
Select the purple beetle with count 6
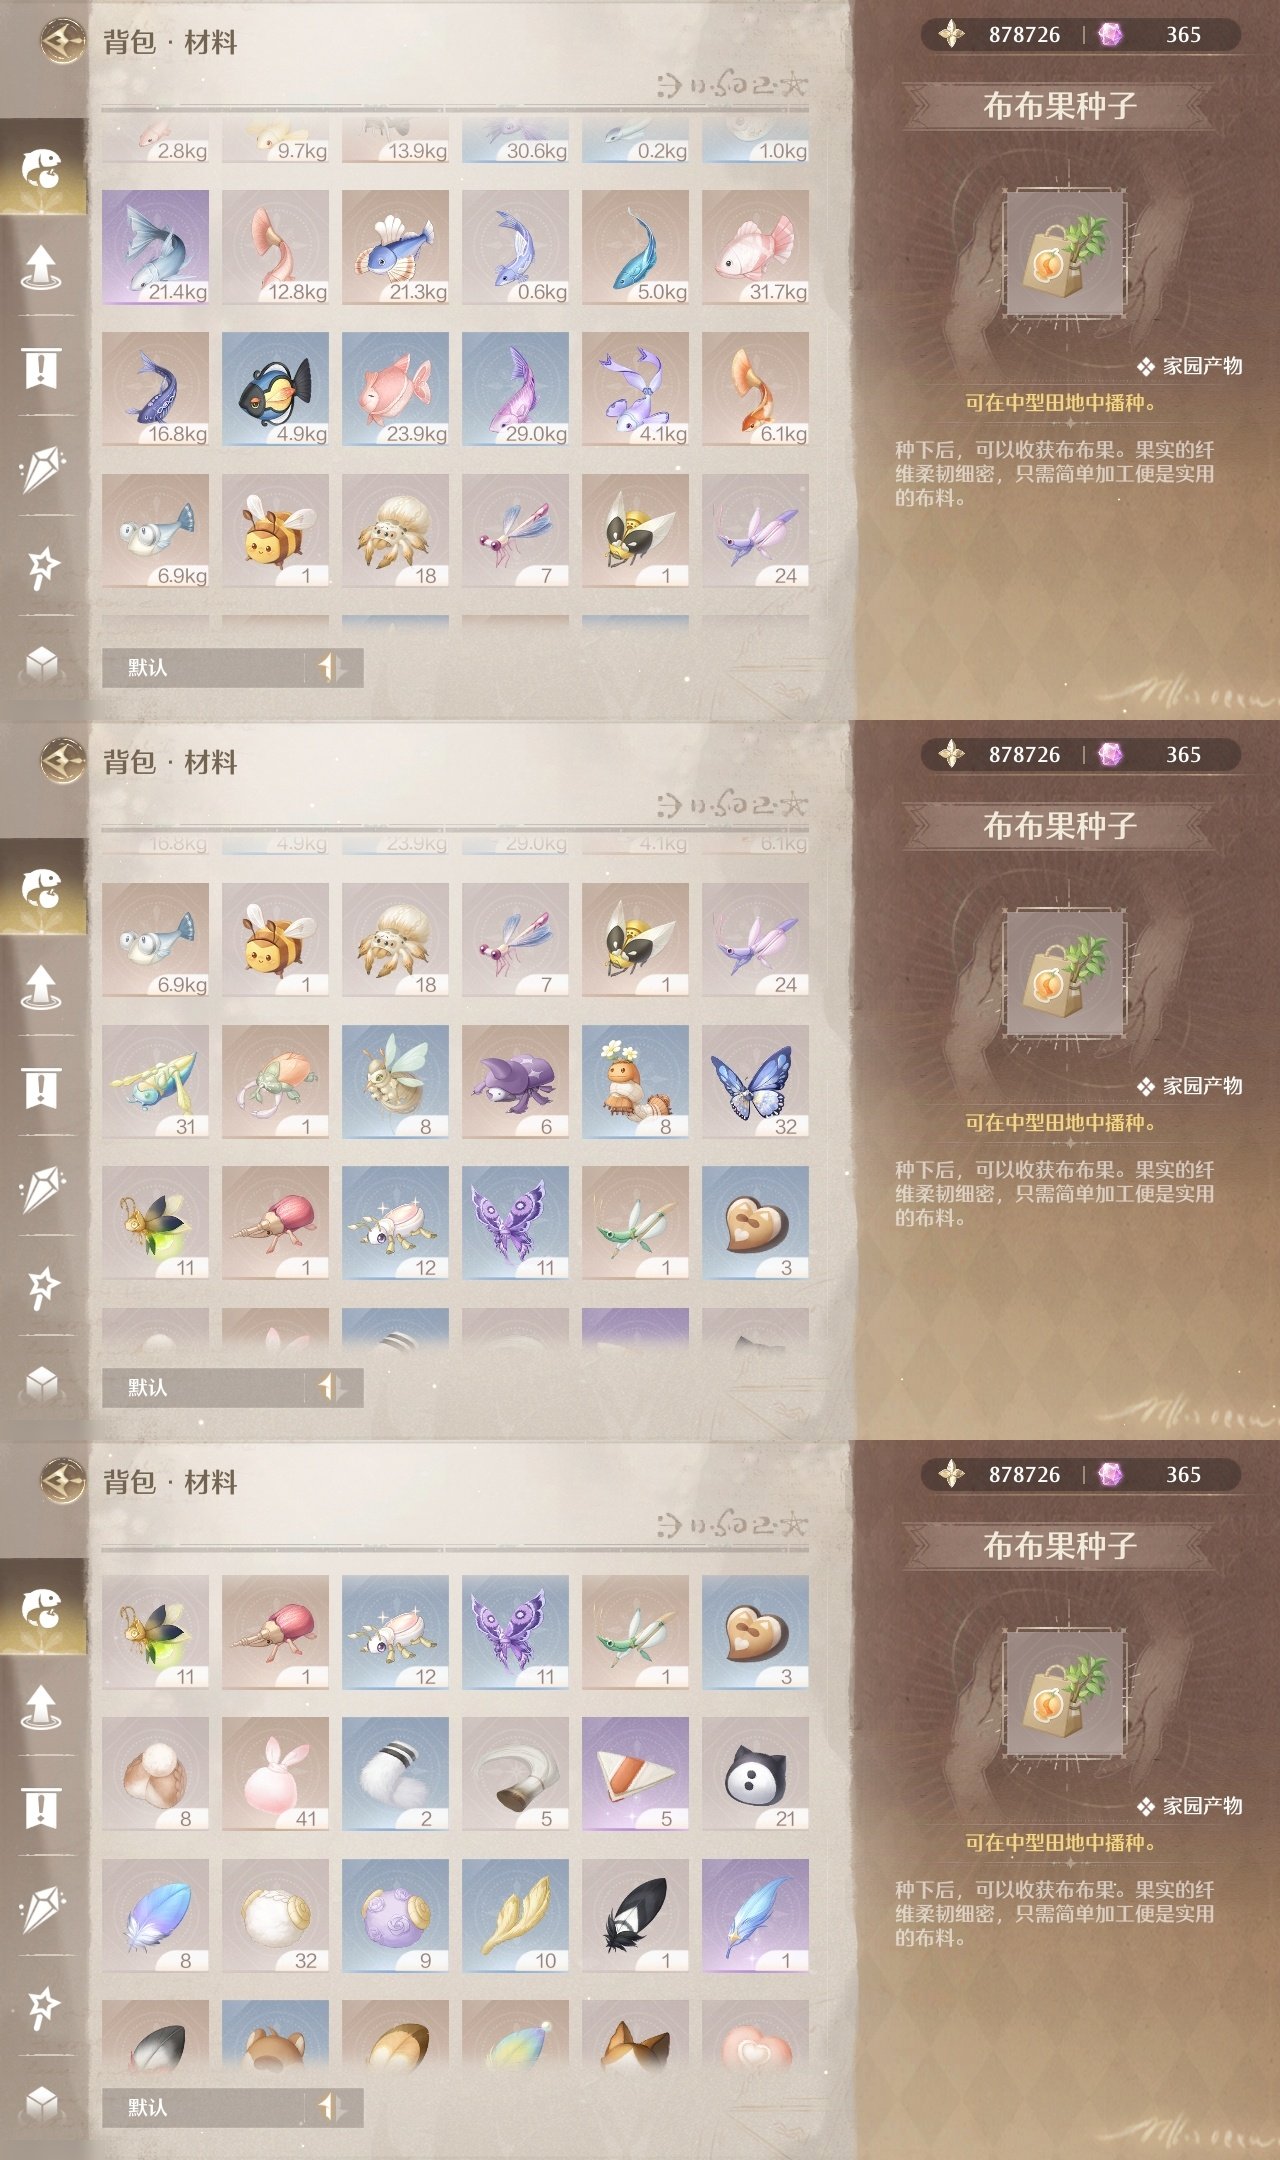pos(515,1081)
